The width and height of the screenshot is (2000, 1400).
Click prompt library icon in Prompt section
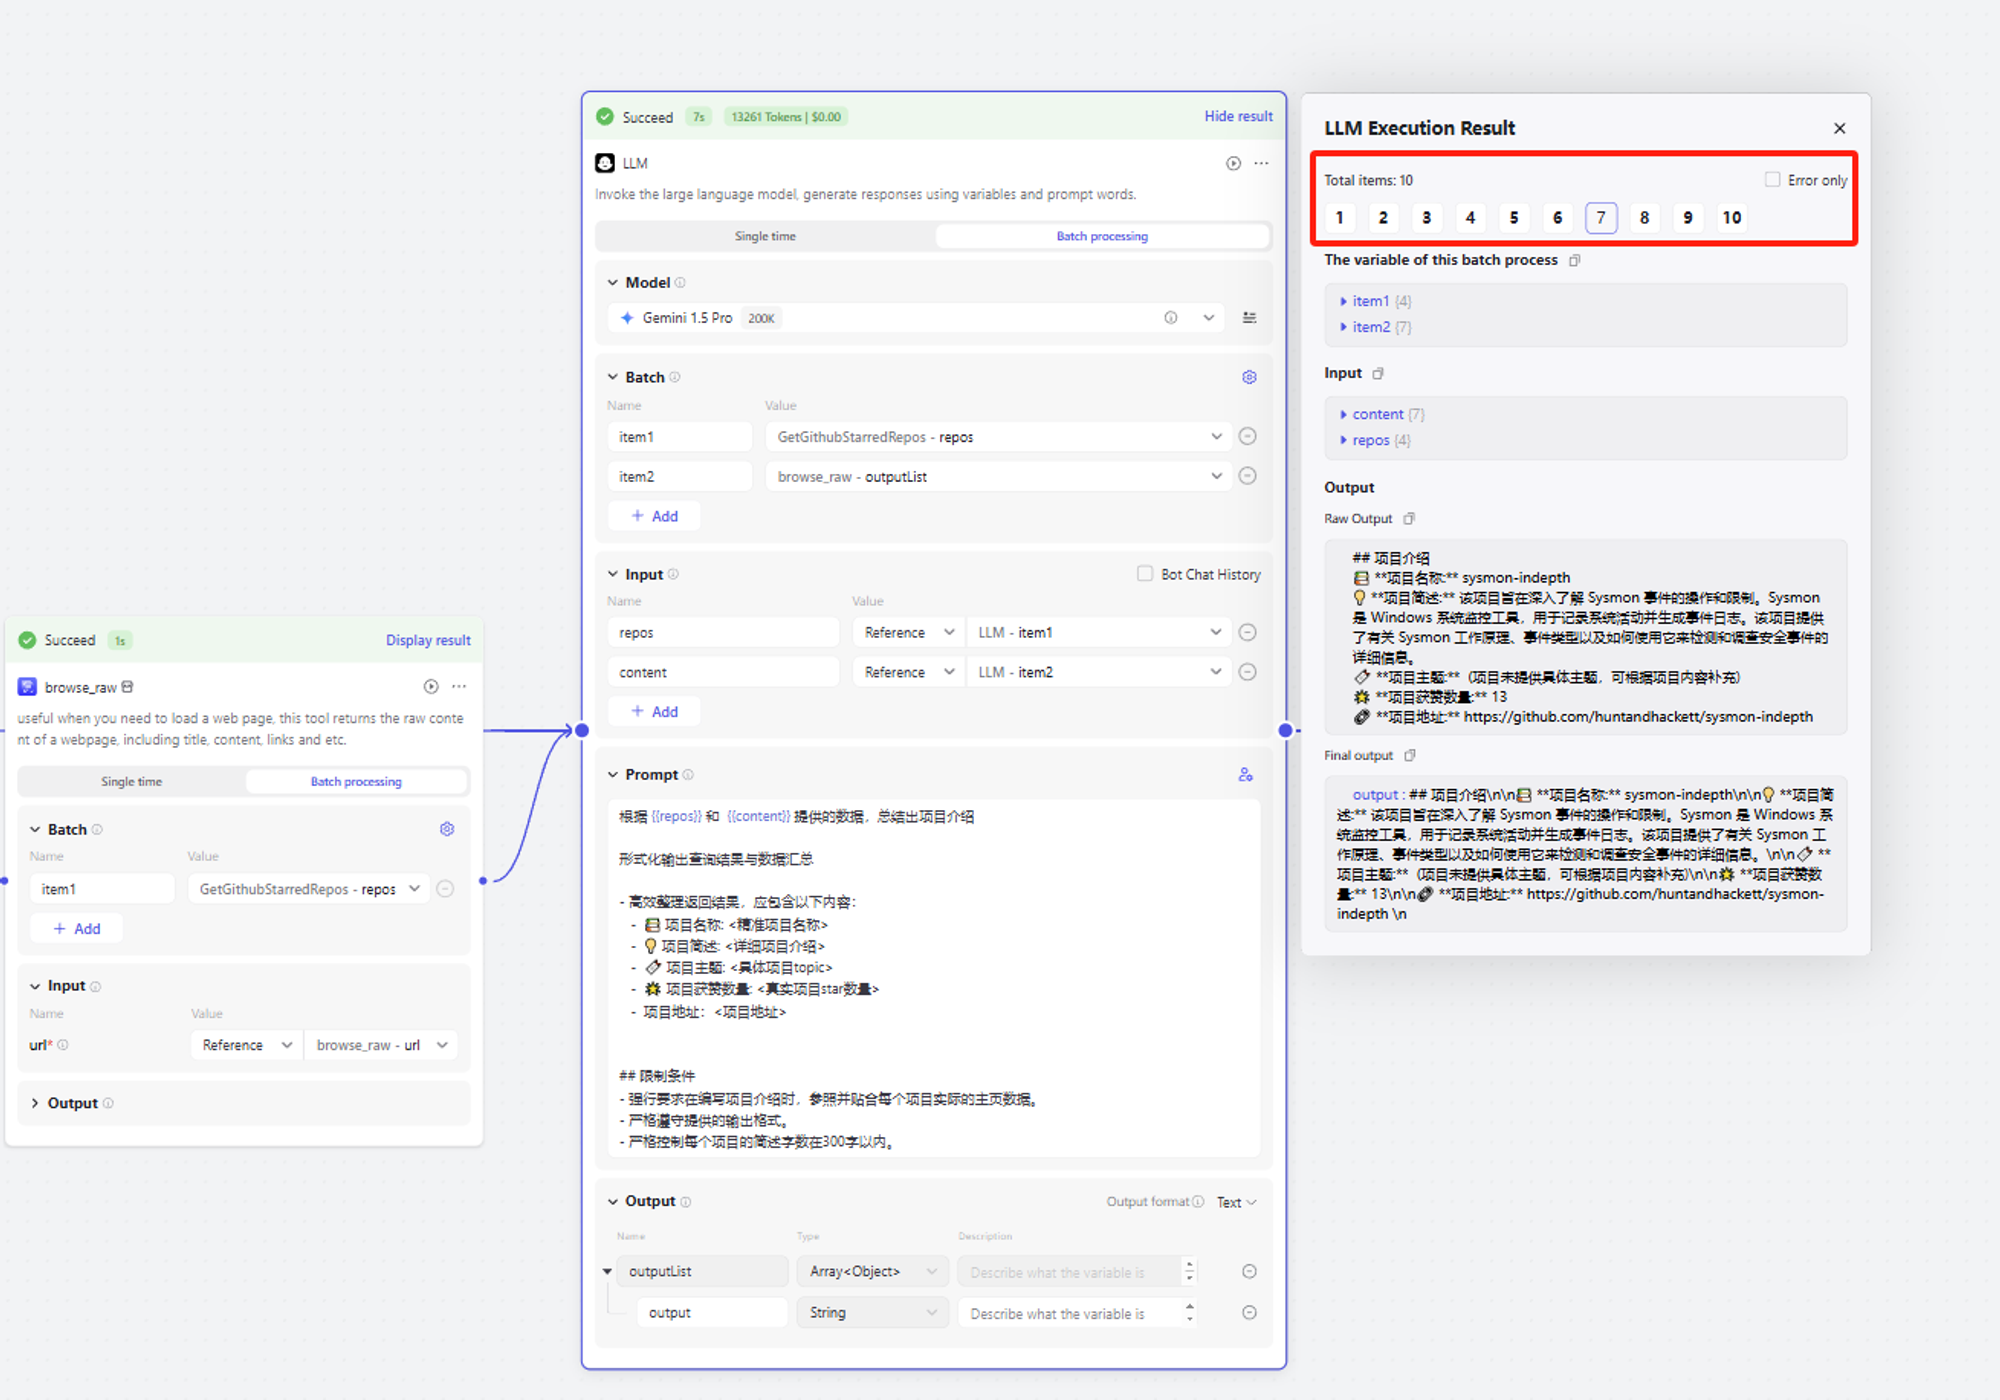click(1245, 775)
